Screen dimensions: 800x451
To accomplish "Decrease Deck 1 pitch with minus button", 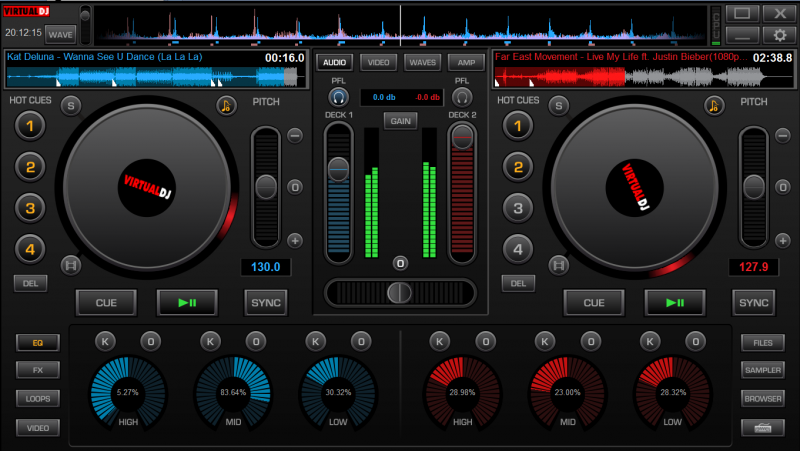I will (295, 136).
